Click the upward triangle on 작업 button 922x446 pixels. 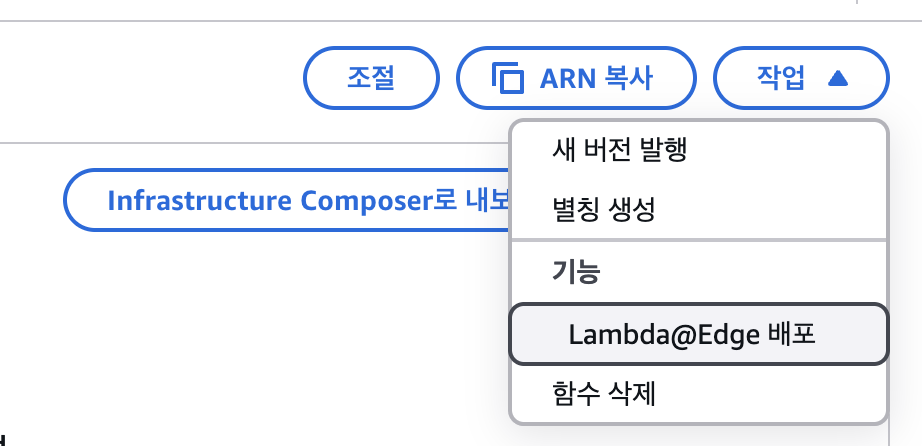(x=838, y=78)
